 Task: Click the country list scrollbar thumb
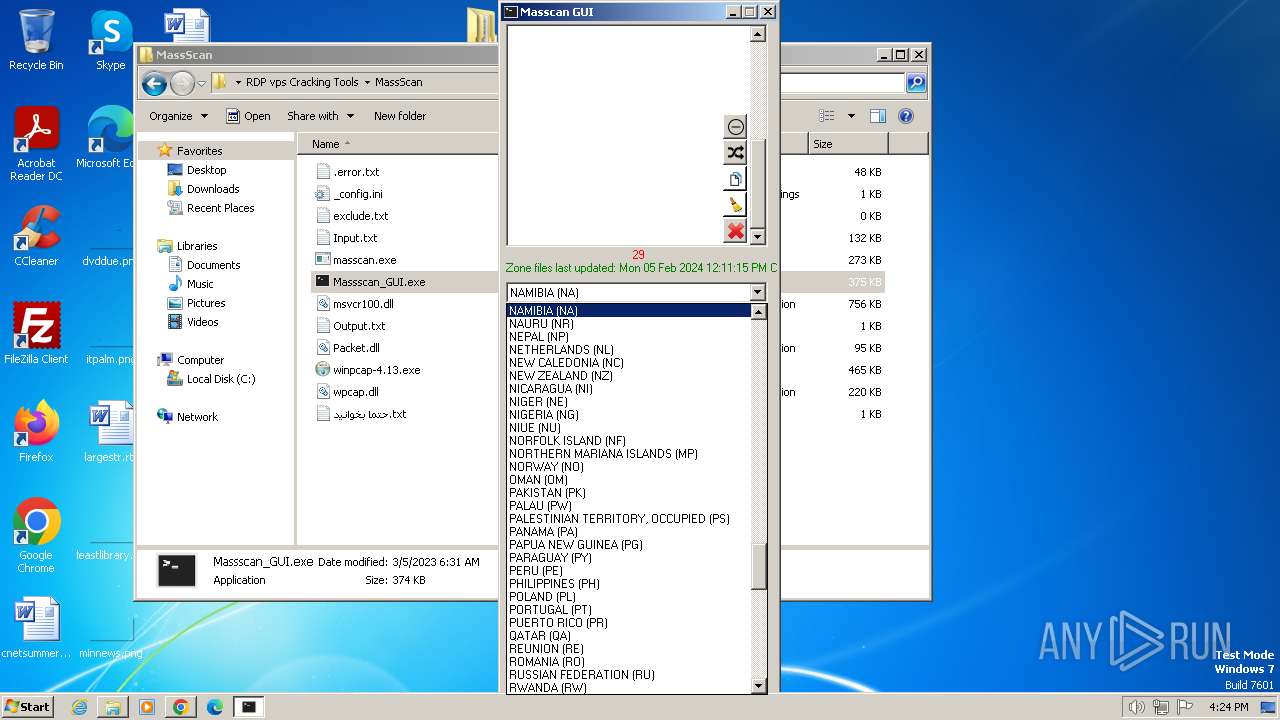click(x=758, y=566)
